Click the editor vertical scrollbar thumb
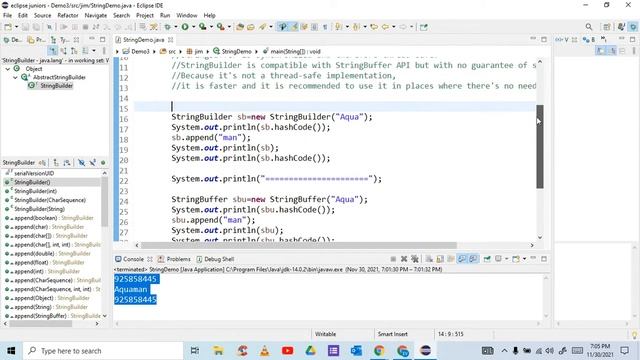This screenshot has height=360, width=640. [540, 147]
